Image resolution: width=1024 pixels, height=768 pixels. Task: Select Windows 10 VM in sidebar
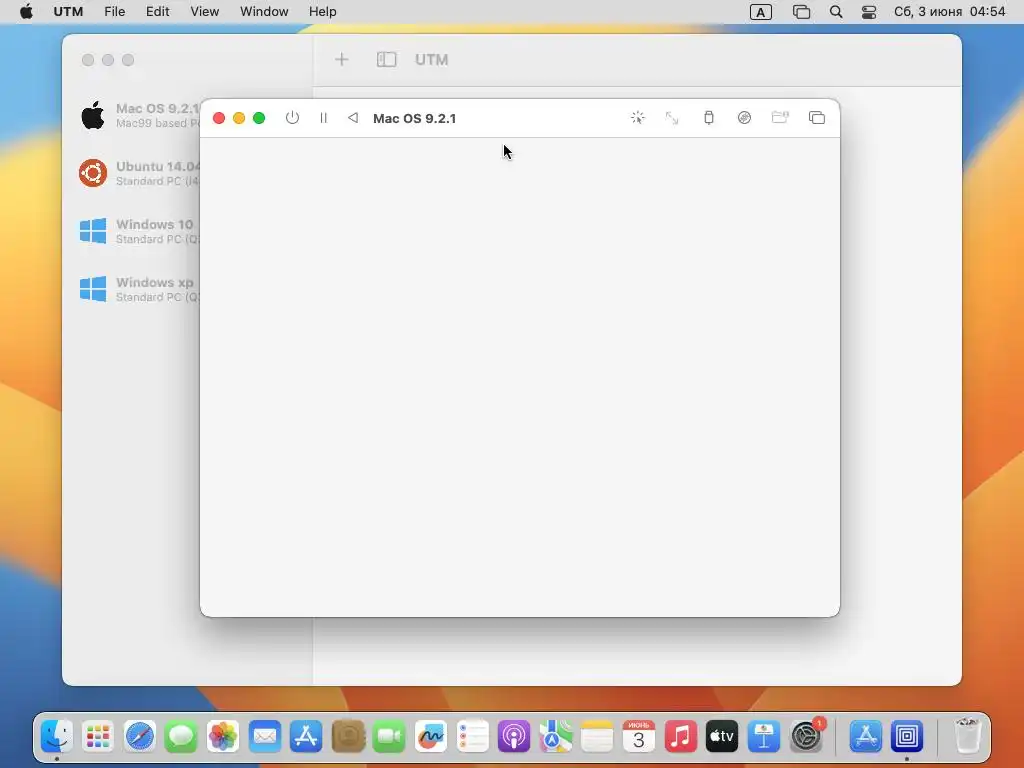pos(138,231)
